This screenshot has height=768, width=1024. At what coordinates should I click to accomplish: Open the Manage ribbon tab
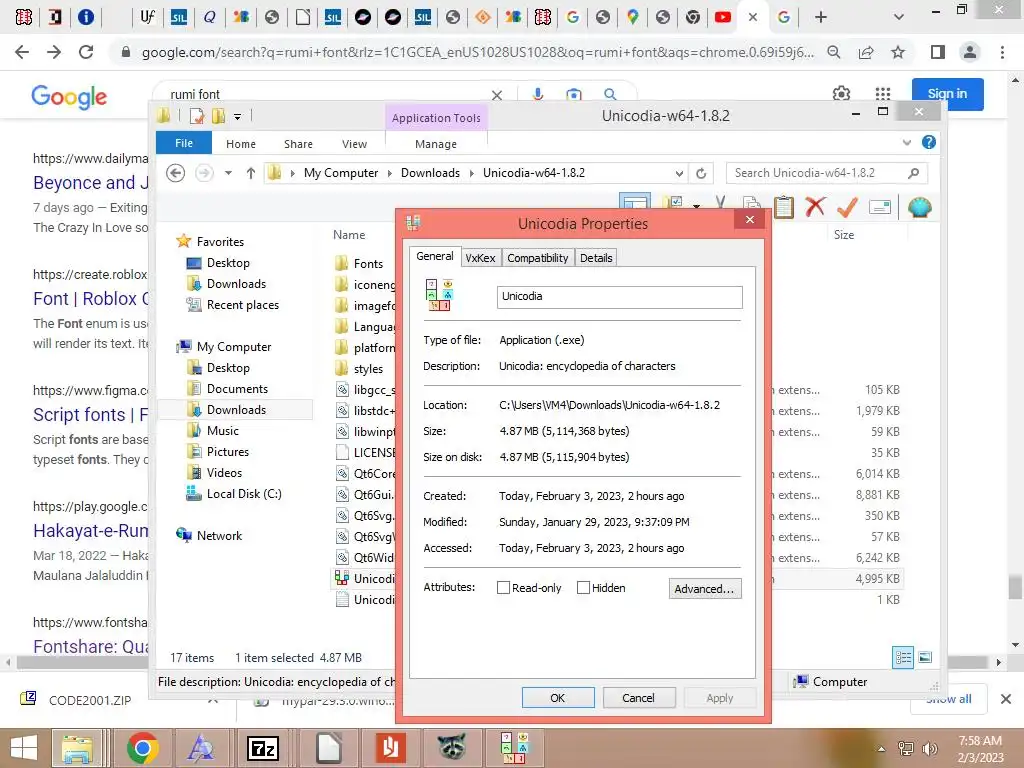[436, 144]
